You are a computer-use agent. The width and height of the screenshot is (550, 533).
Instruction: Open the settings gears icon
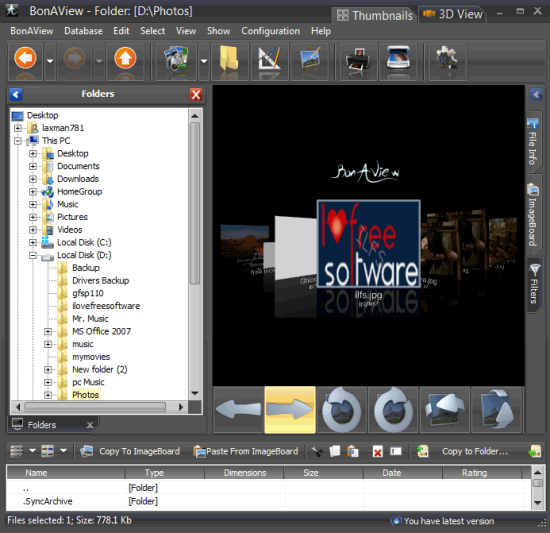447,59
